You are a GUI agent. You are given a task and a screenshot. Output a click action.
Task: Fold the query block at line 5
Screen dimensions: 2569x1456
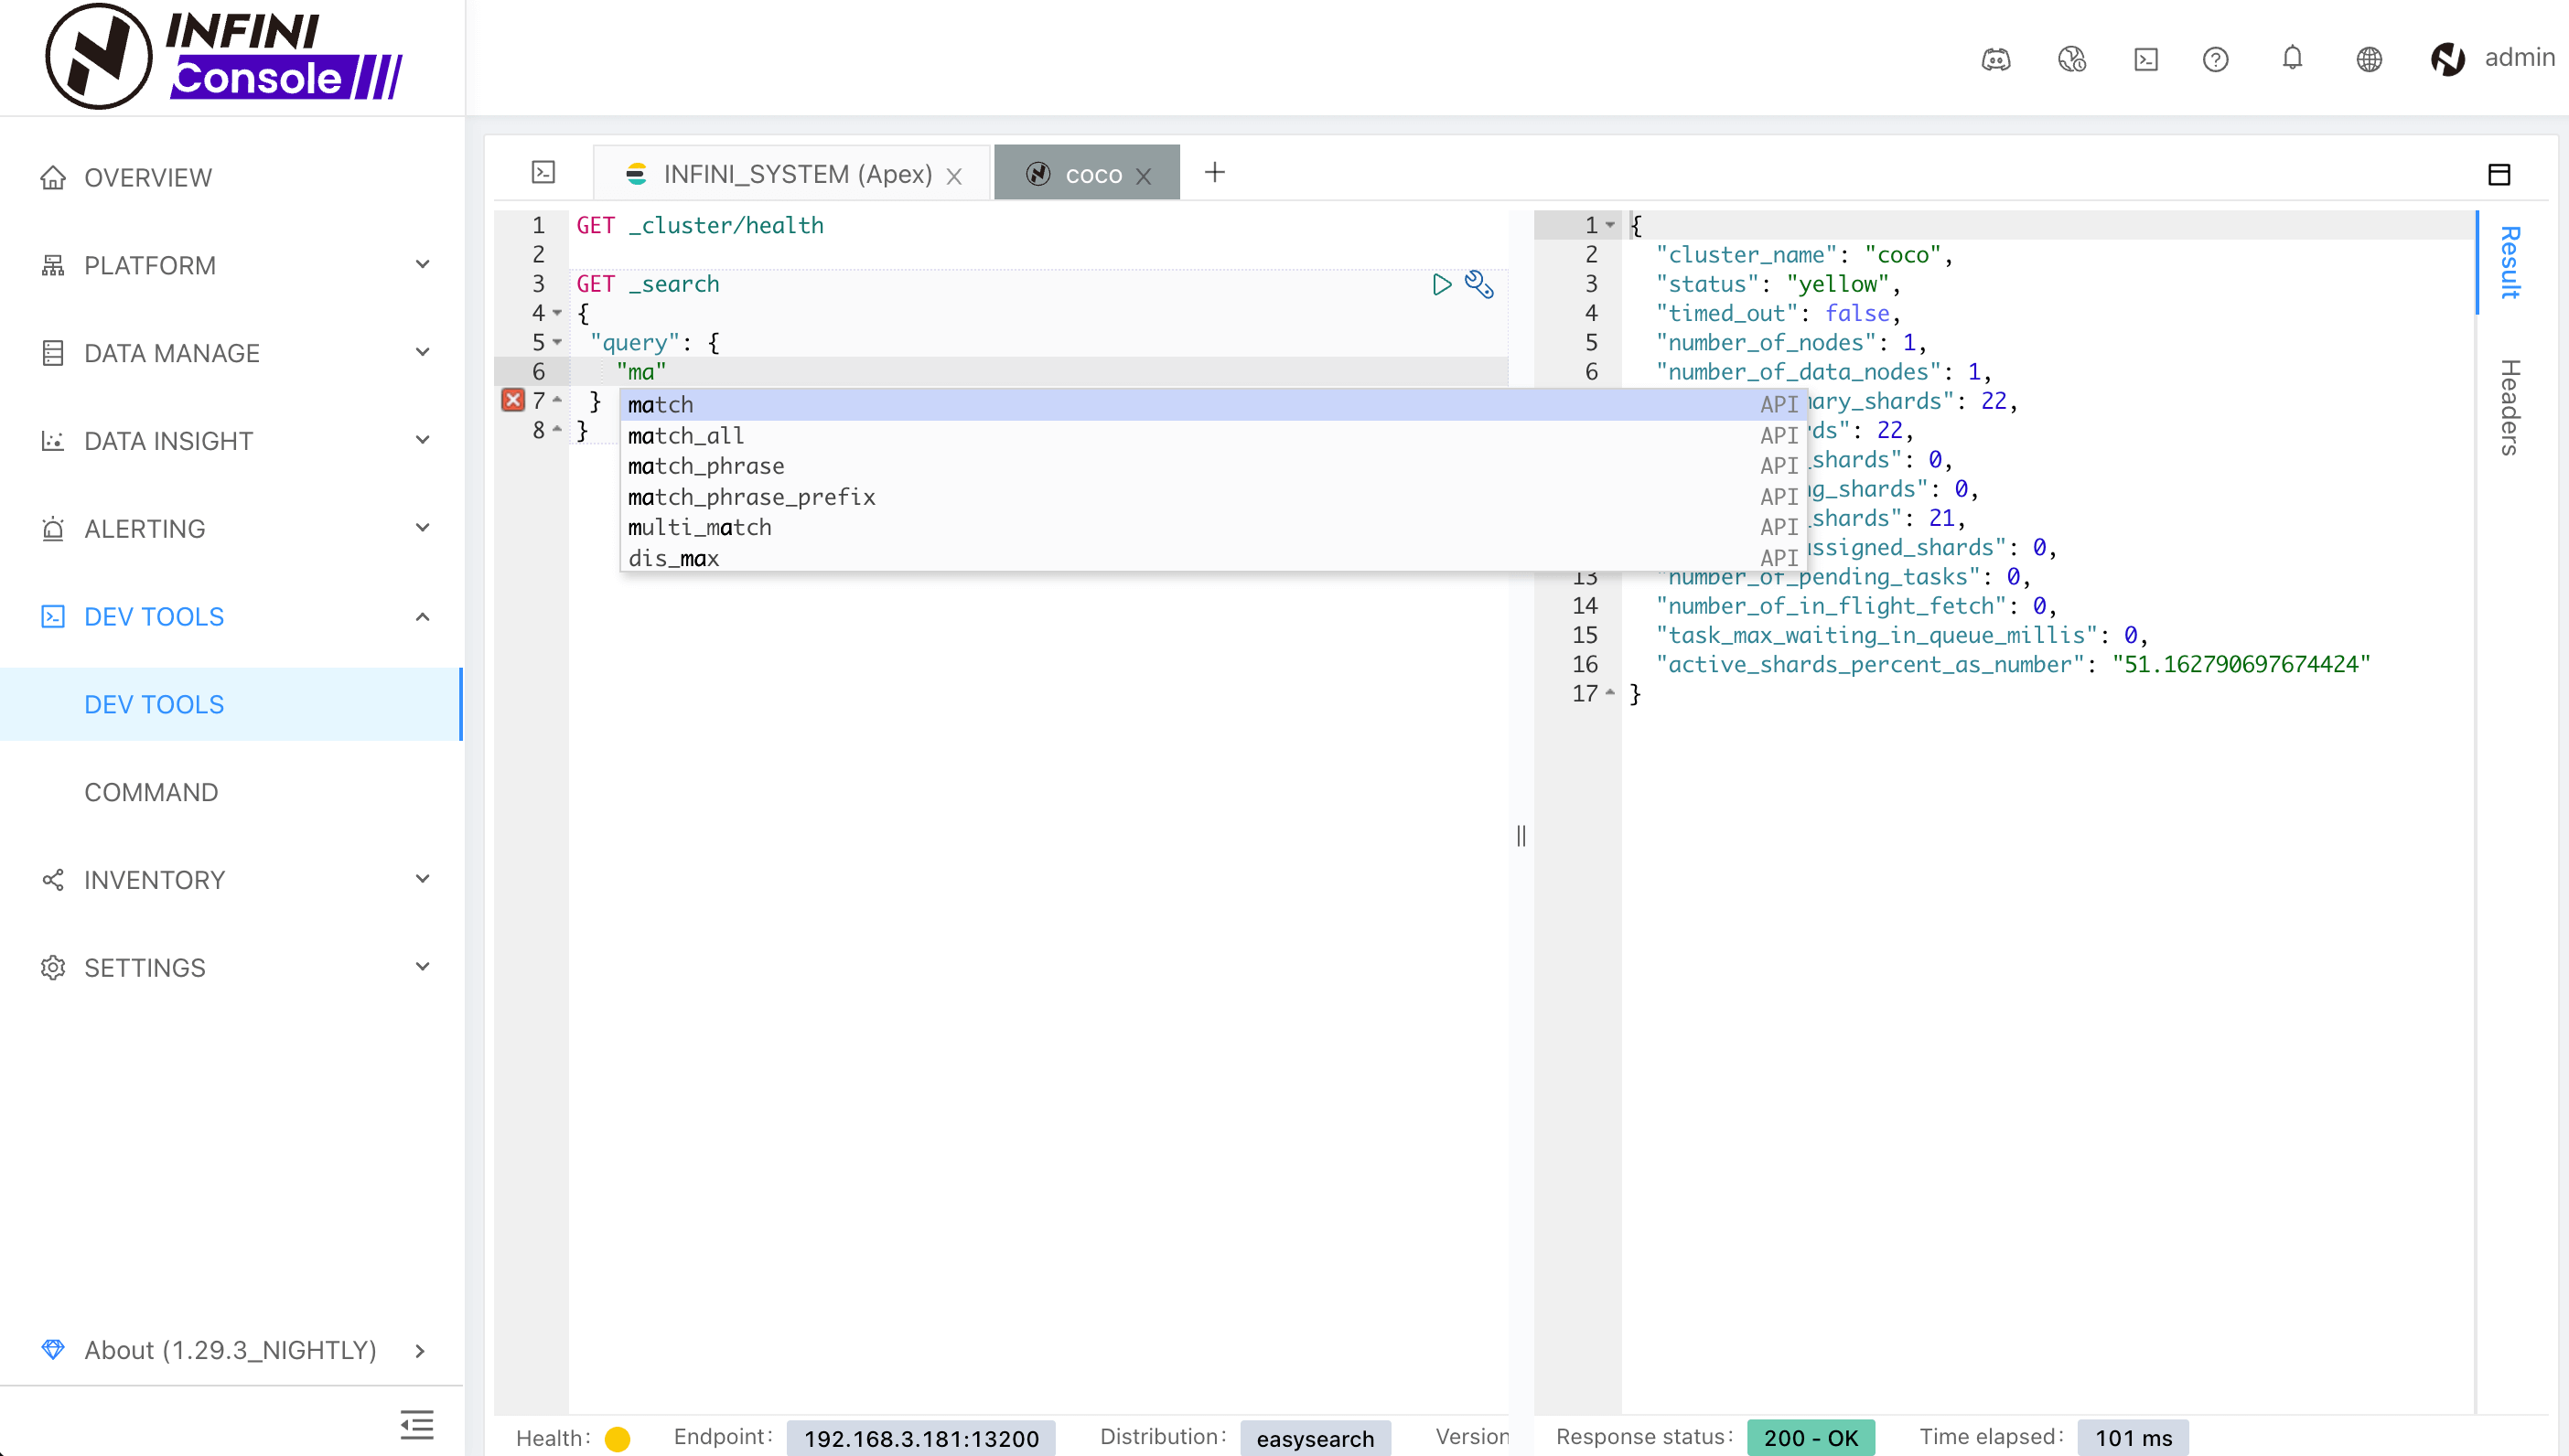click(557, 342)
